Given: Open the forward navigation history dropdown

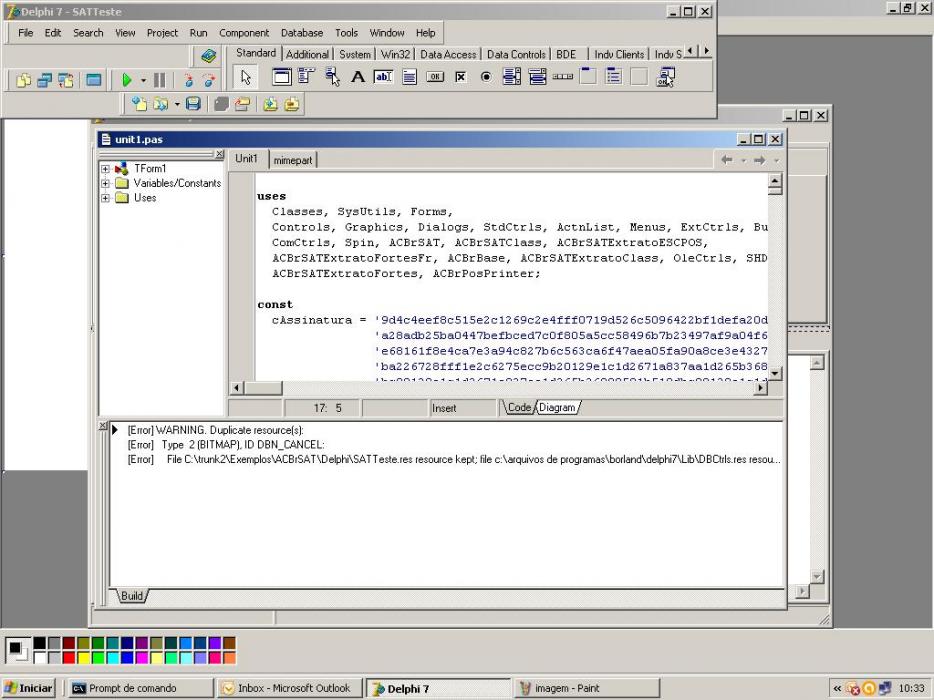Looking at the screenshot, I should click(x=776, y=160).
